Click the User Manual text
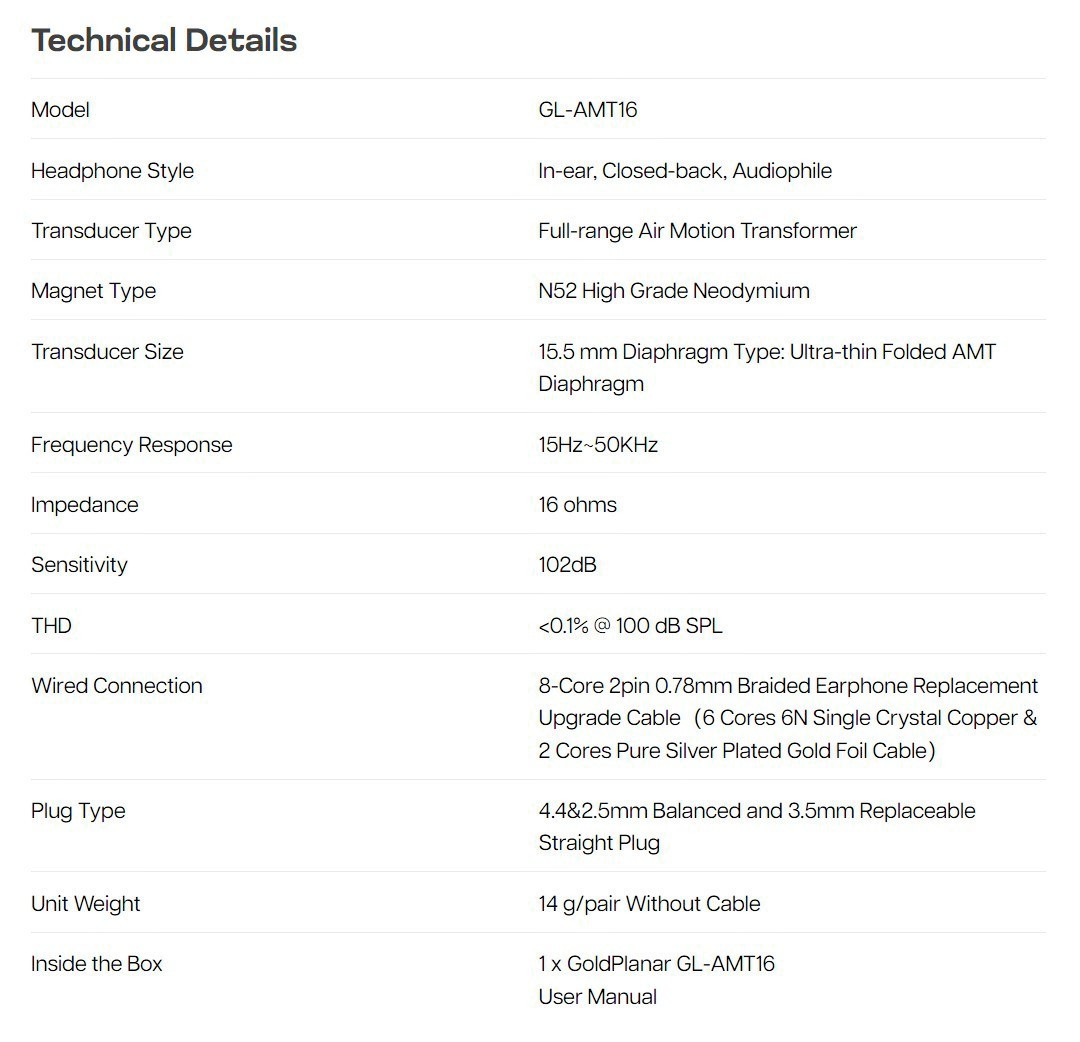The height and width of the screenshot is (1042, 1080). point(597,997)
